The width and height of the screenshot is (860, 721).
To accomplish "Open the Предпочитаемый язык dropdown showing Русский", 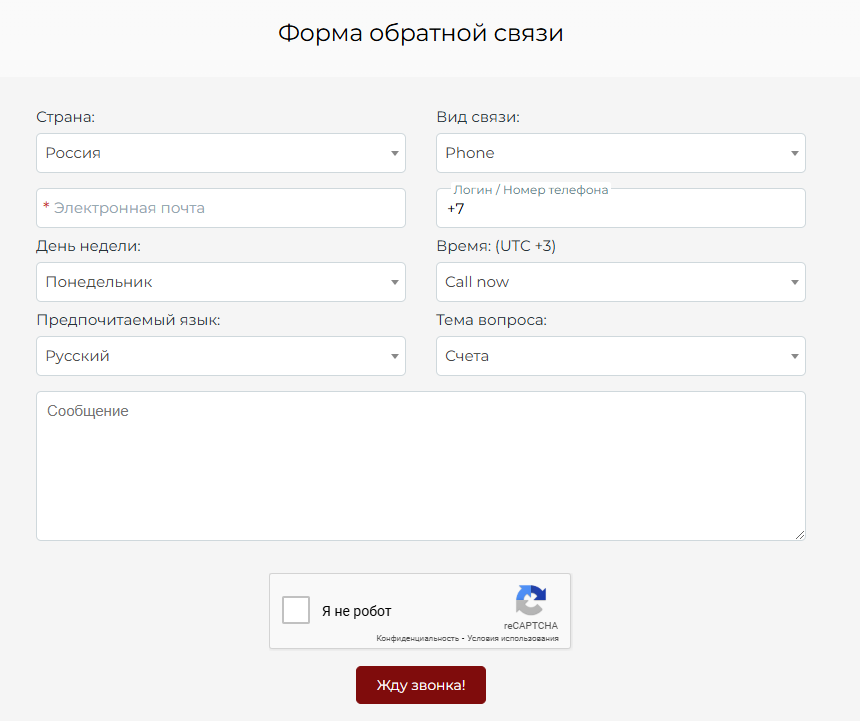I will [220, 356].
